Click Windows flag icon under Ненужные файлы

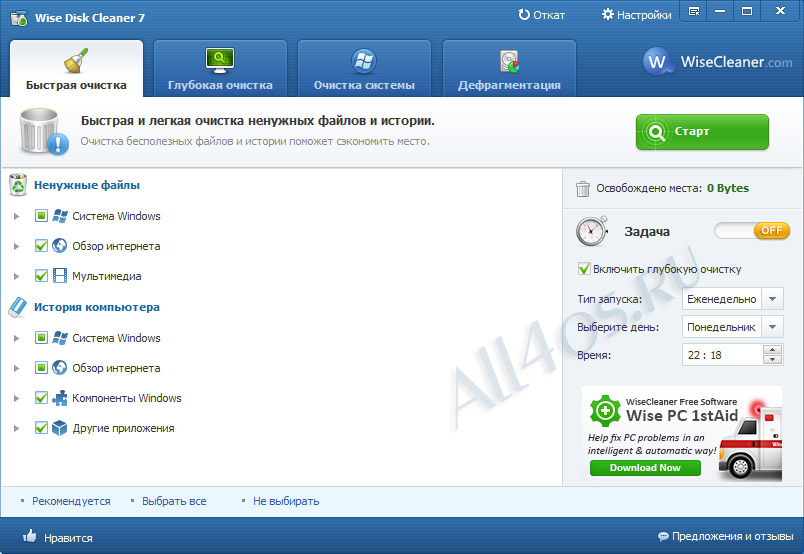(x=59, y=216)
